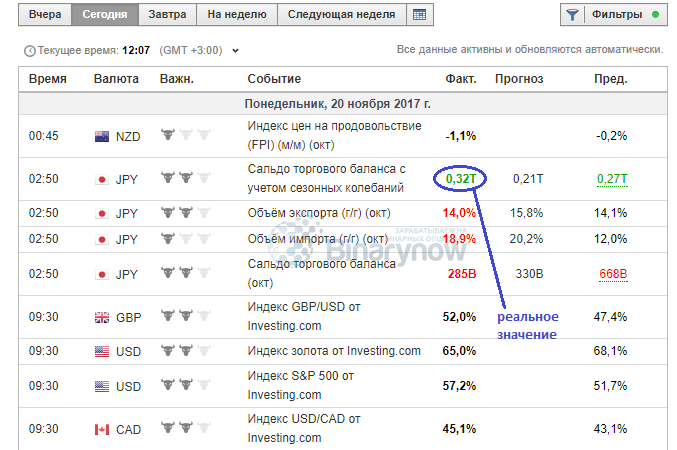Open Индекс GBP/USD от Investing.com event
This screenshot has width=677, height=450.
point(304,316)
